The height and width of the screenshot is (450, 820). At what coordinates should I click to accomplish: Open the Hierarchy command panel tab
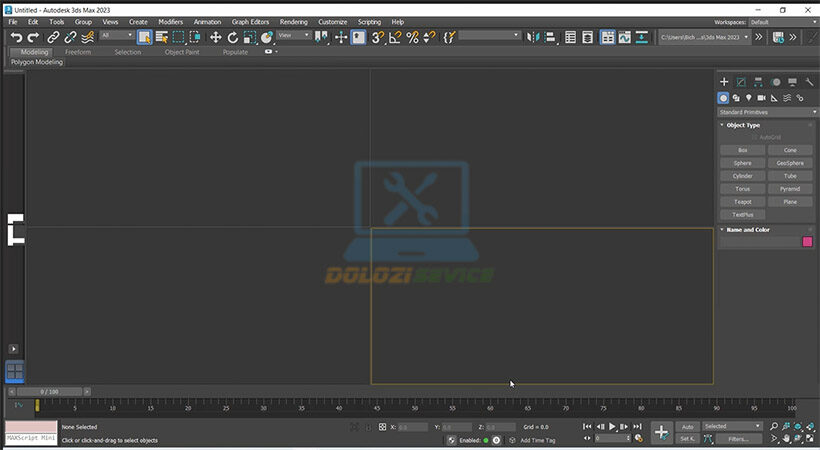pos(758,82)
